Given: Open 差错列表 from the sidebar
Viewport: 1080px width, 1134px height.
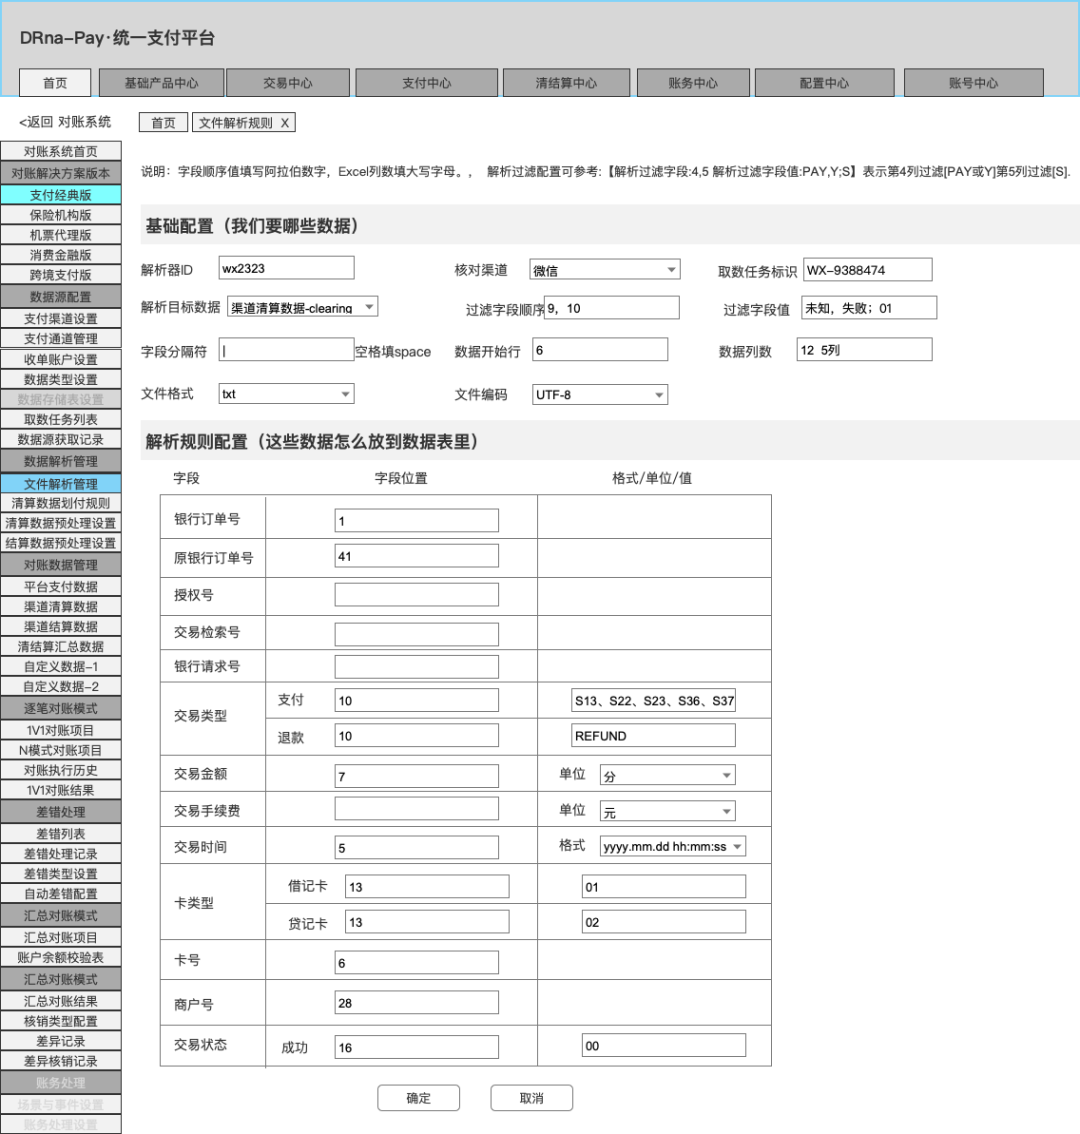Looking at the screenshot, I should coord(61,834).
